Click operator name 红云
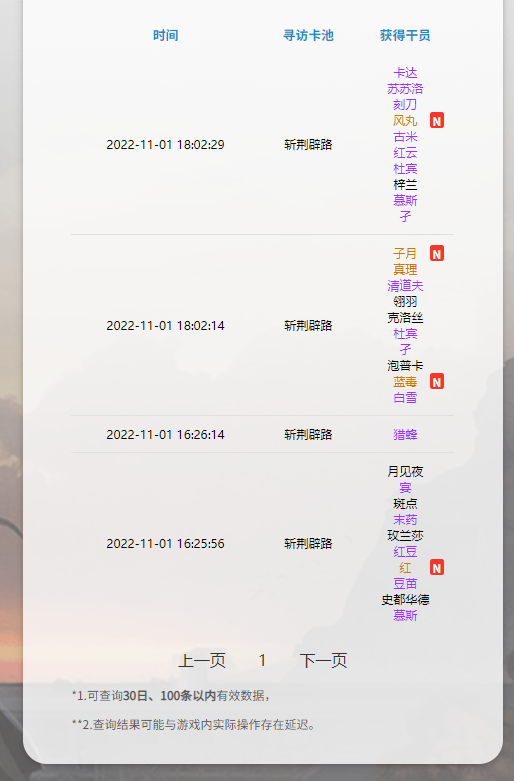This screenshot has width=514, height=781. [x=405, y=152]
